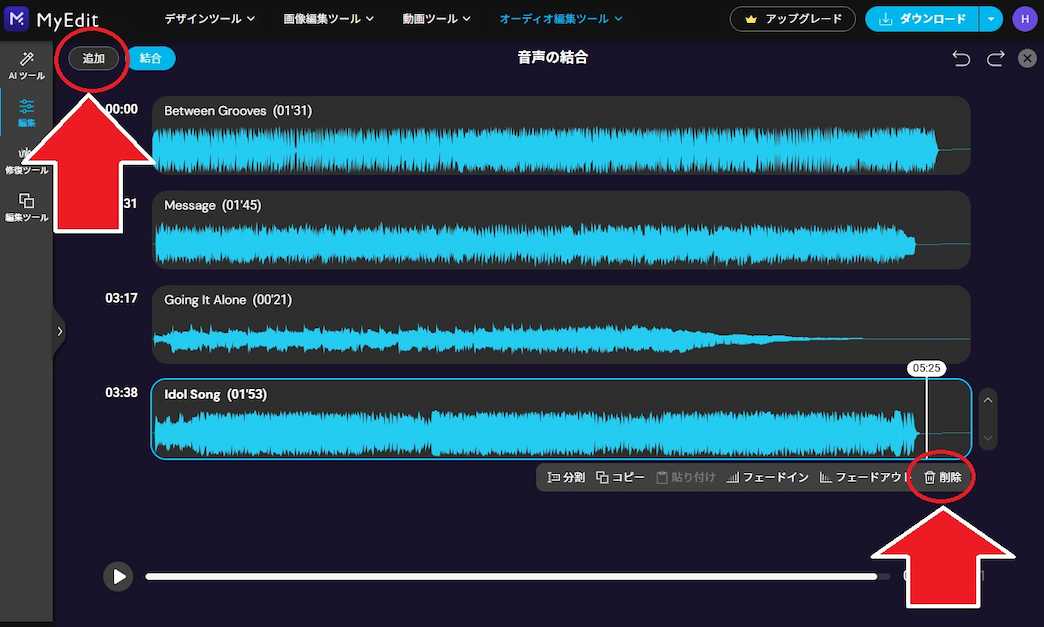Click the Undo arrow icon
The height and width of the screenshot is (627, 1044).
[x=961, y=58]
